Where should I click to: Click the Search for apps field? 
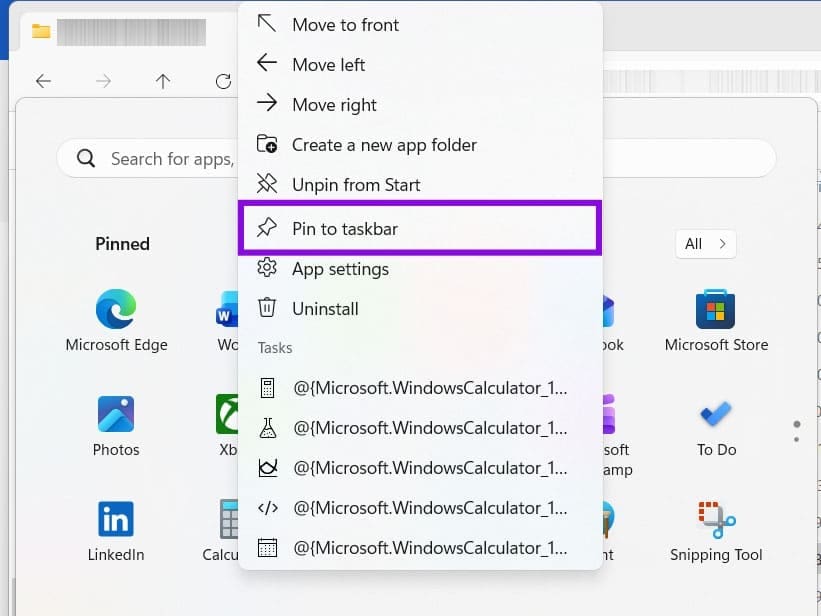pos(416,158)
